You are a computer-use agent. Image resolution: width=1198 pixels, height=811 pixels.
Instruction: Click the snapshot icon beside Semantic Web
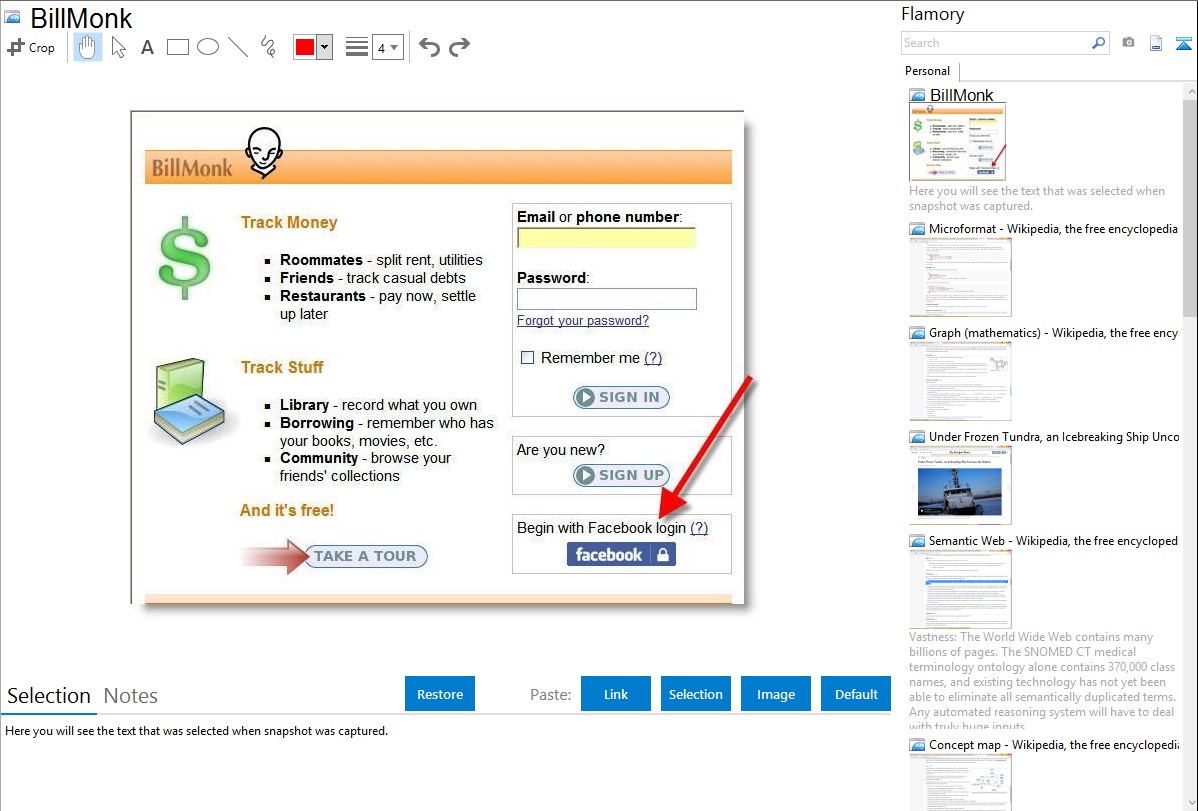click(x=918, y=541)
